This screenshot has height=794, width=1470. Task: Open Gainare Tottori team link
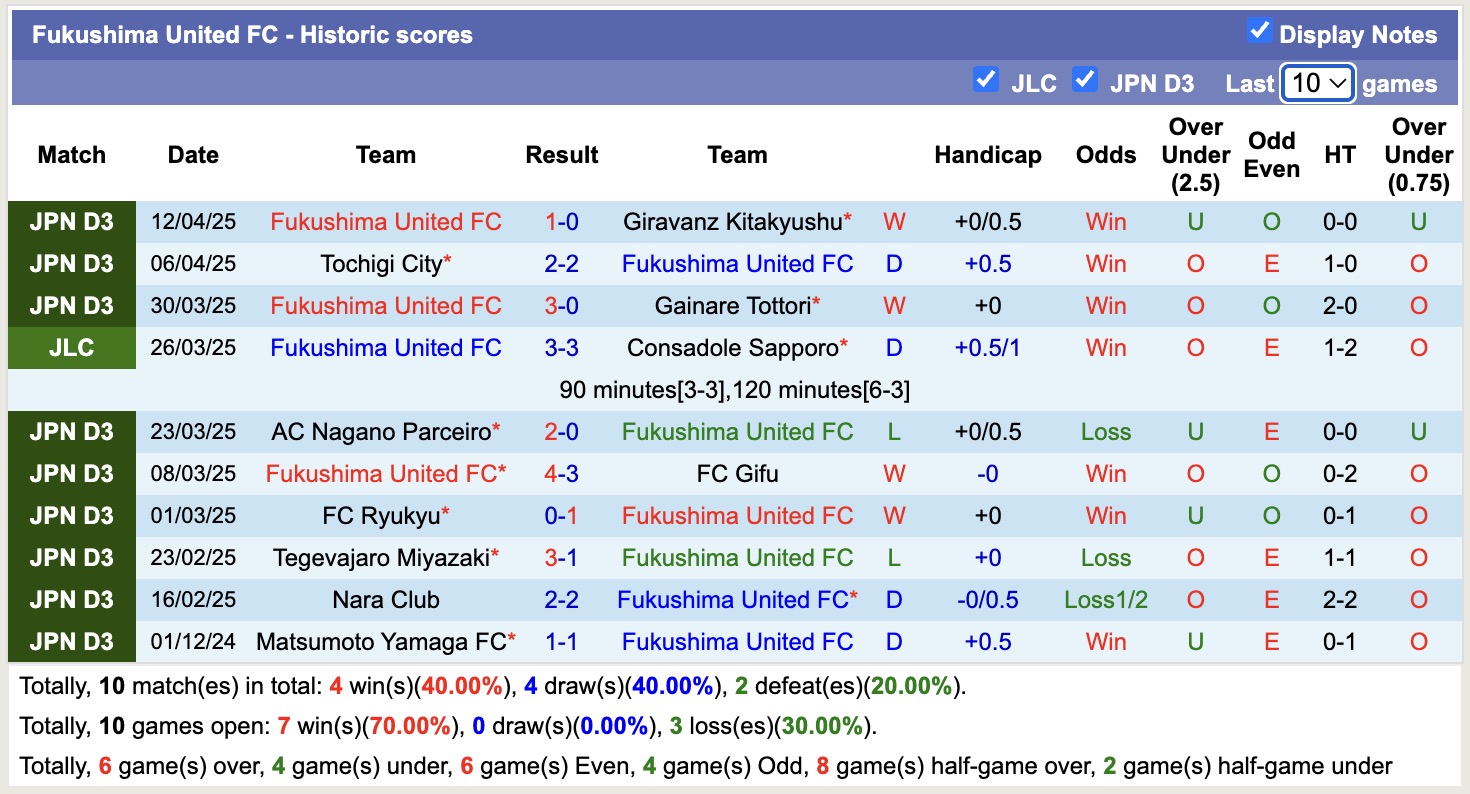pos(731,305)
